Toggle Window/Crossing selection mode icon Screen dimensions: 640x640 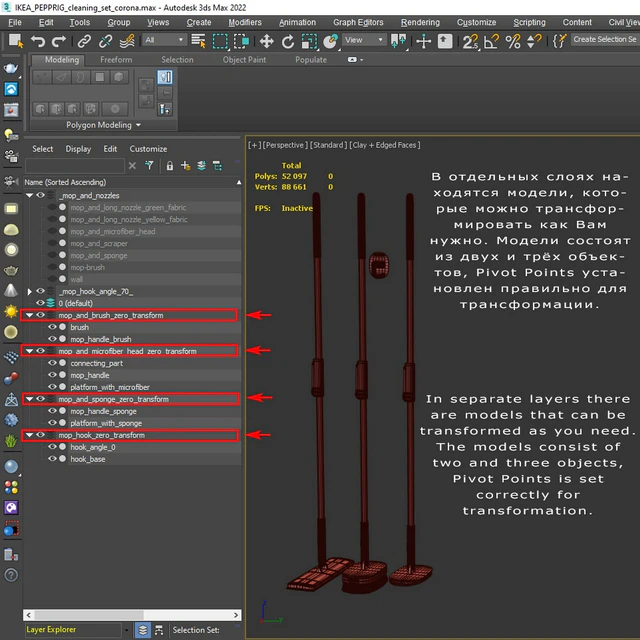click(x=241, y=41)
